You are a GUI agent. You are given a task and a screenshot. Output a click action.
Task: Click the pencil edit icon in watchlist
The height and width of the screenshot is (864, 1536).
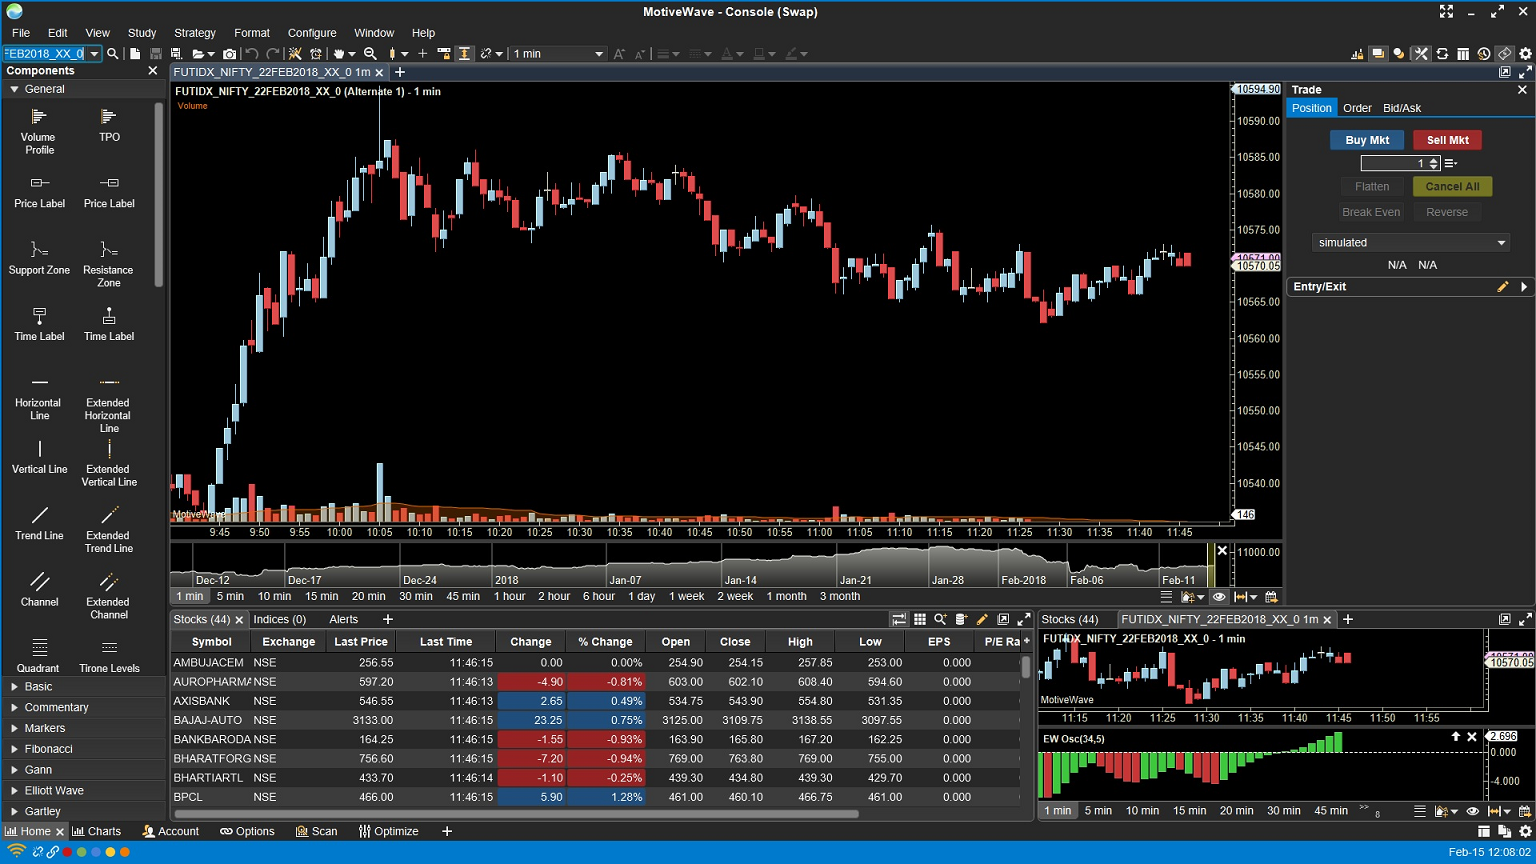tap(982, 620)
